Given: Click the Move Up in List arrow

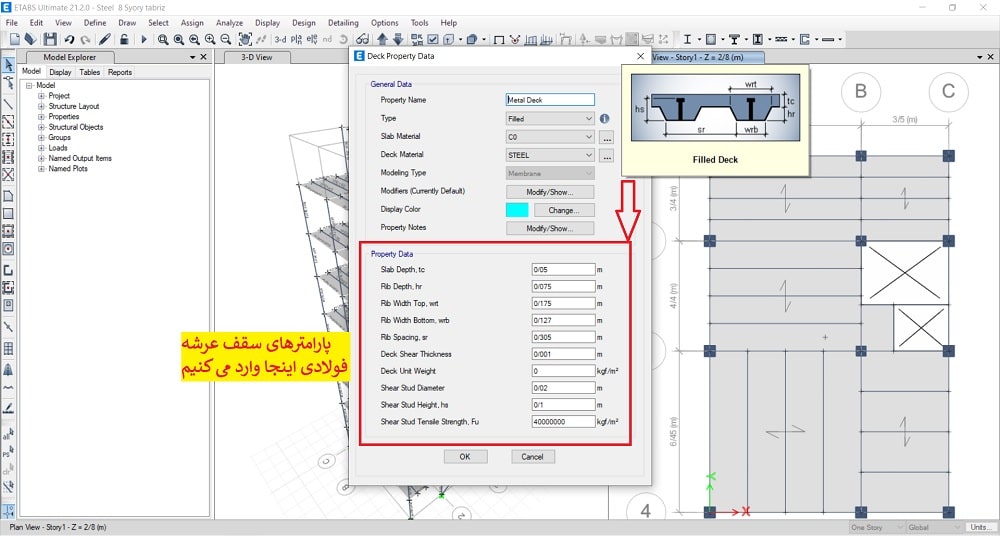Looking at the screenshot, I should (383, 40).
